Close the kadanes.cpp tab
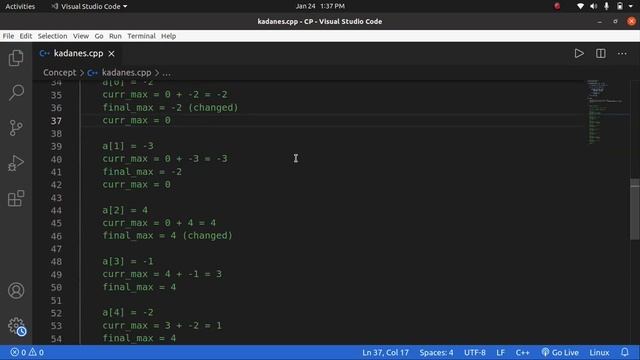Screen dimensions: 640x360 pos(111,53)
